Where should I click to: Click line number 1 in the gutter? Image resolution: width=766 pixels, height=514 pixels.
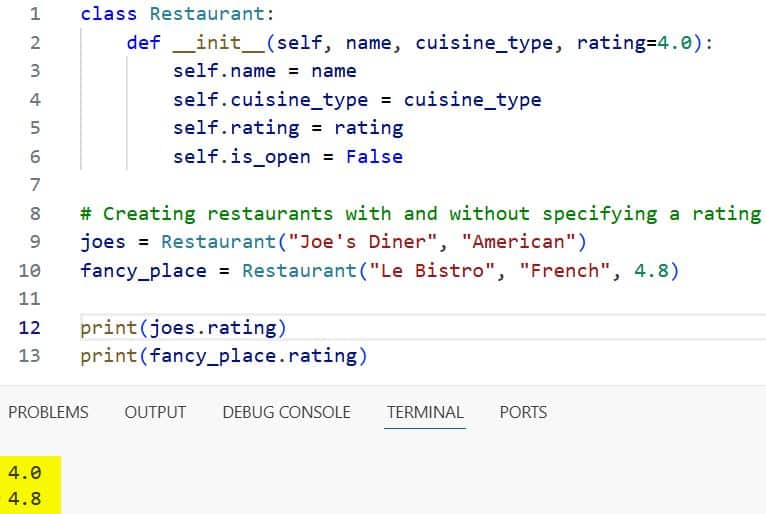point(35,14)
